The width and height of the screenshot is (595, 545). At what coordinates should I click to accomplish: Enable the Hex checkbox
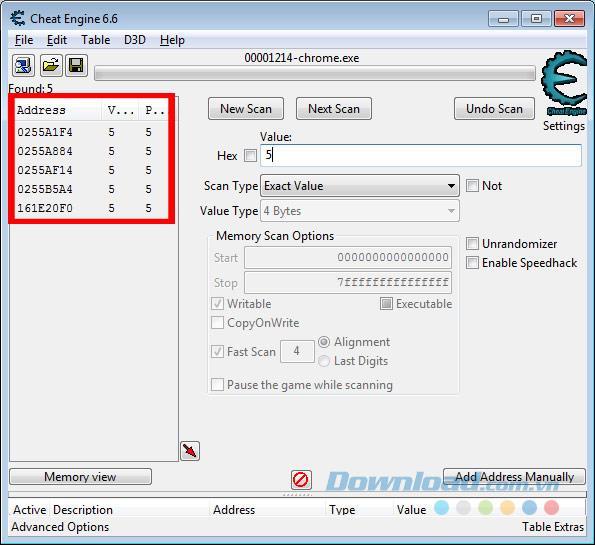coord(250,155)
